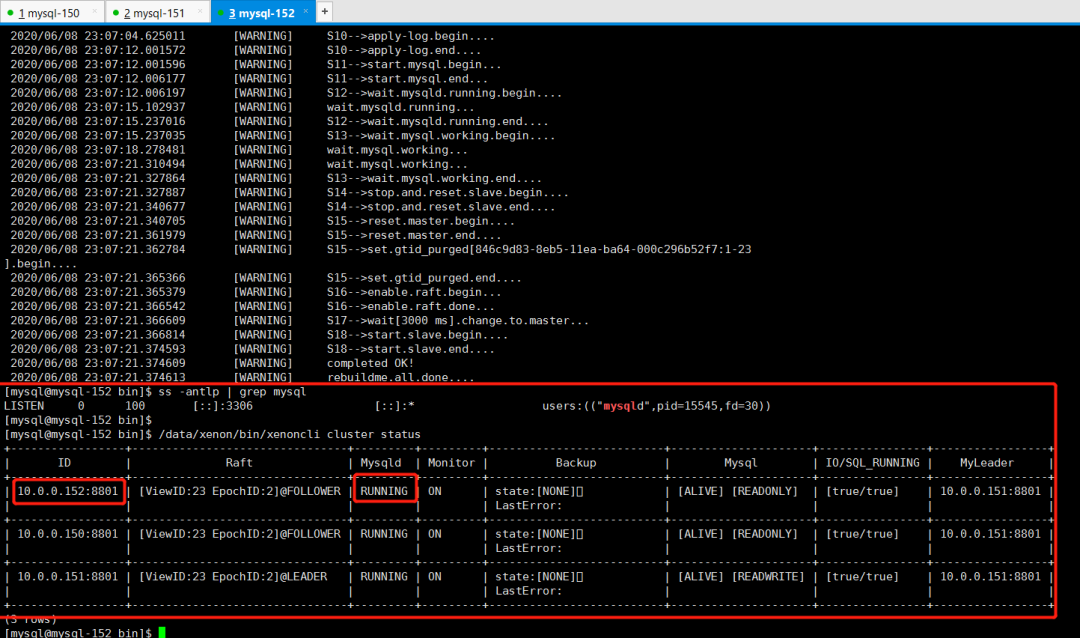Click 'S17-->wait[3000 ms].change.to.master...' log text
The image size is (1080, 638).
pos(458,320)
